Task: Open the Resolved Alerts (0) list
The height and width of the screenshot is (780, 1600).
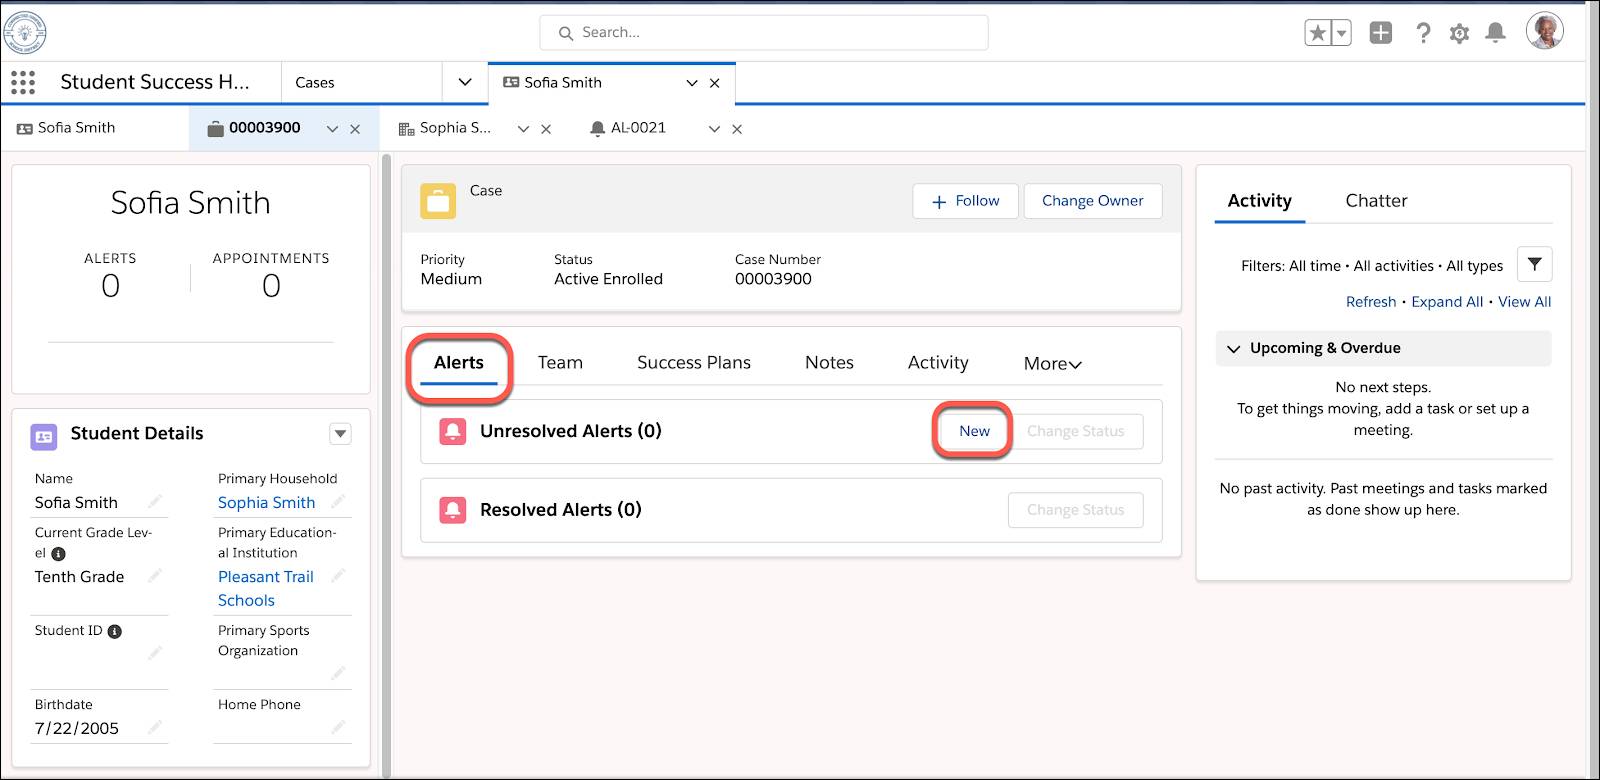Action: pyautogui.click(x=561, y=510)
